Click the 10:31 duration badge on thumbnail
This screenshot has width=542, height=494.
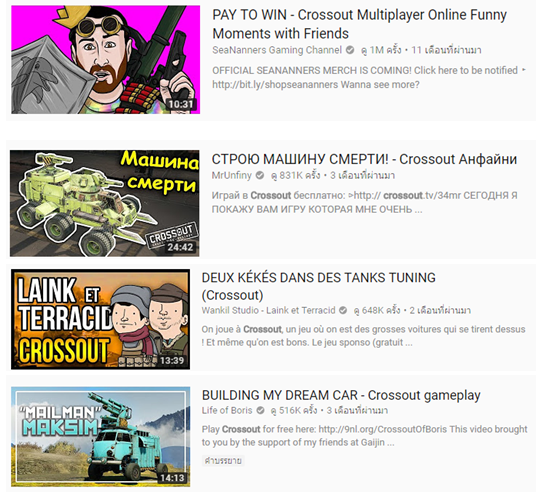point(180,104)
